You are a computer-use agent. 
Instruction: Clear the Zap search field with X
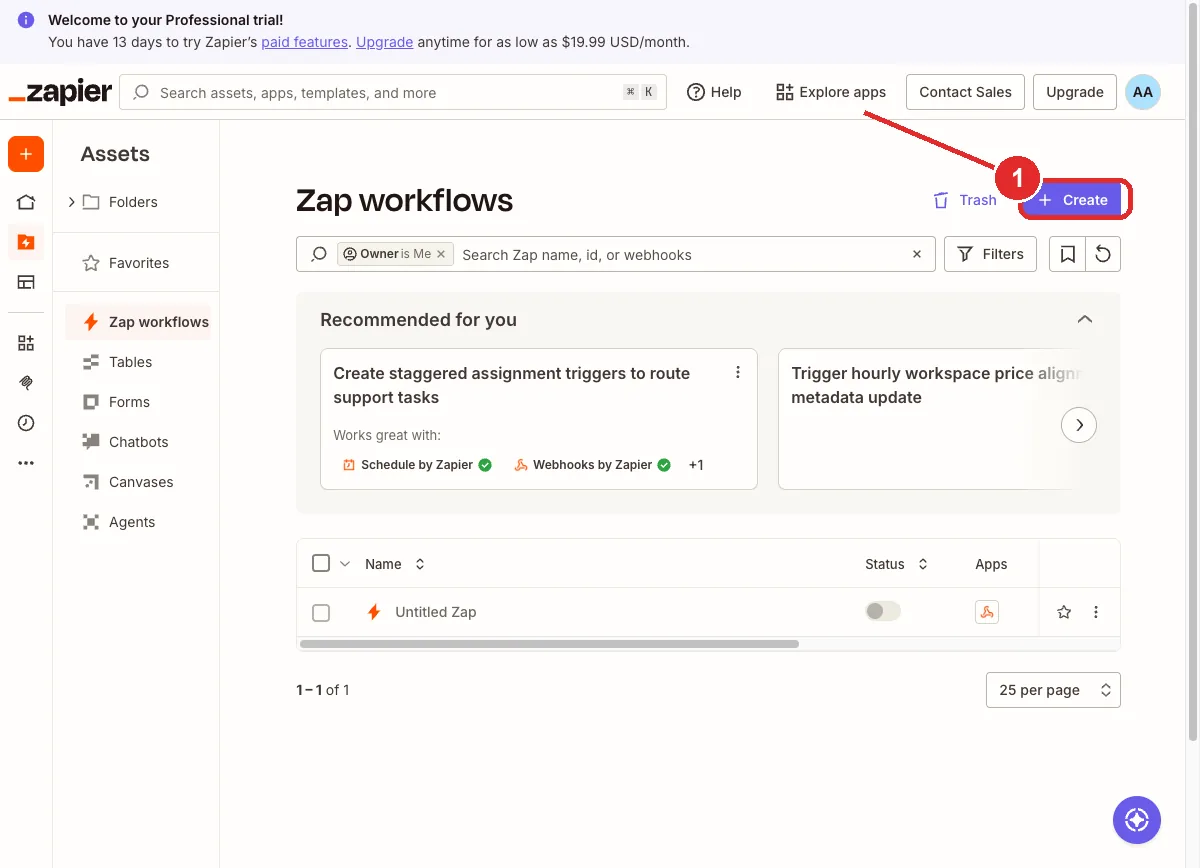[917, 254]
